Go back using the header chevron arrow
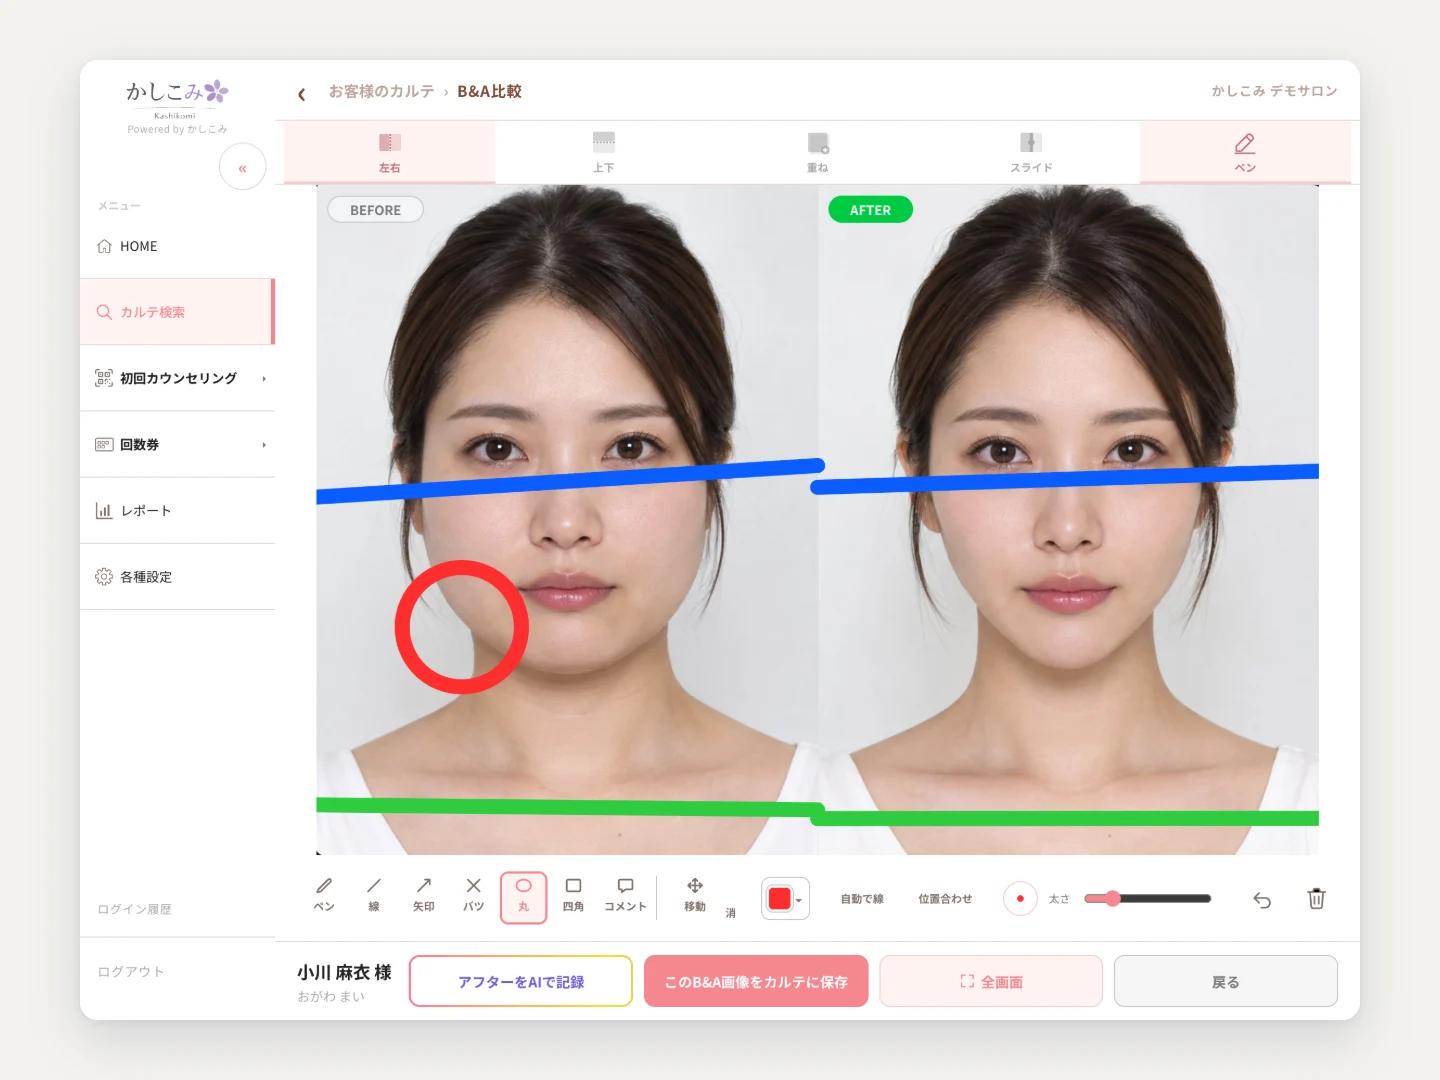 point(302,94)
